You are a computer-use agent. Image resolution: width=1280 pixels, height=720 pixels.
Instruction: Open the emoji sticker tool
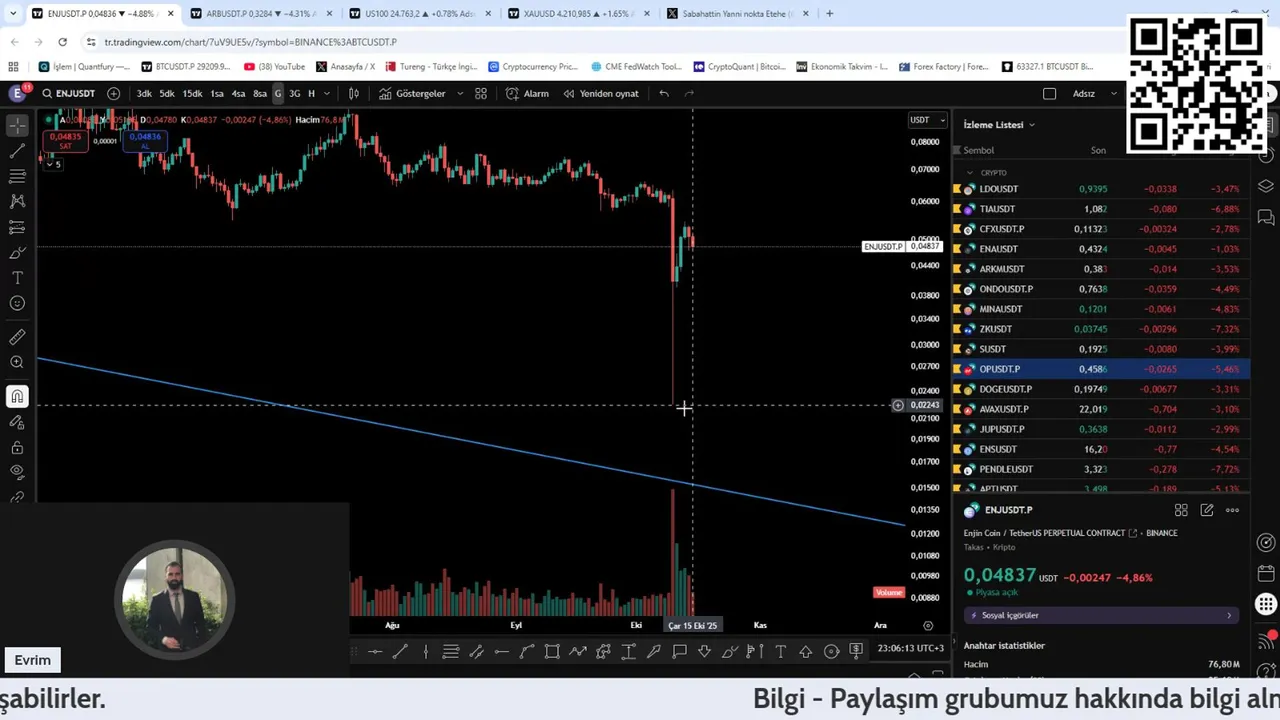point(17,304)
